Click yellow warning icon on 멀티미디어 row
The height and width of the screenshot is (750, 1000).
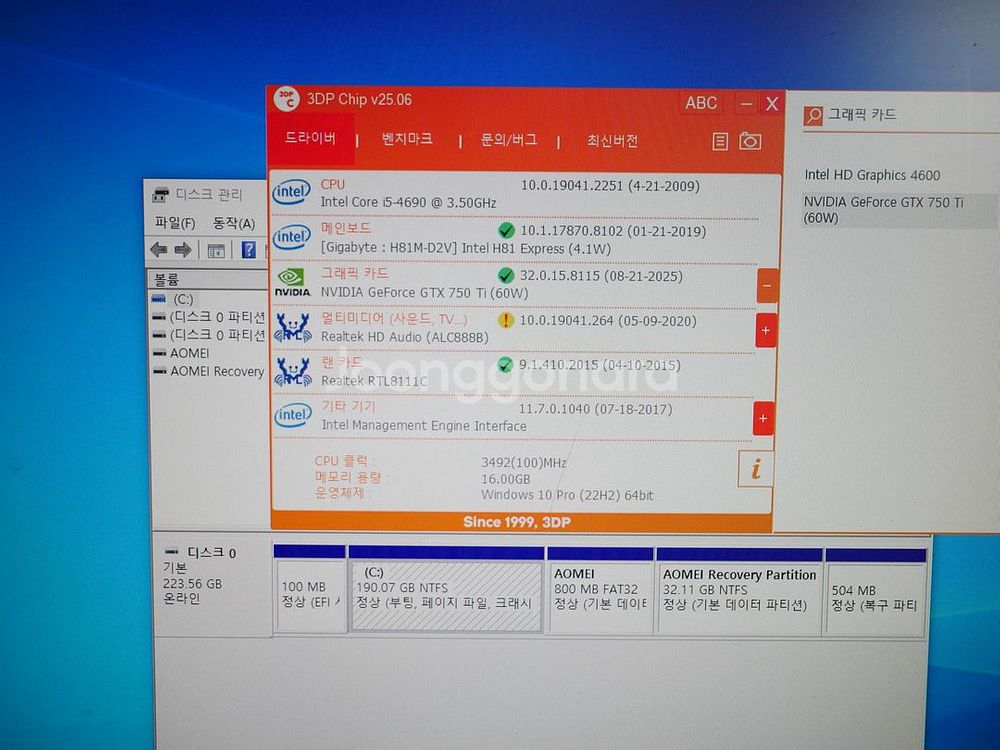tap(506, 320)
